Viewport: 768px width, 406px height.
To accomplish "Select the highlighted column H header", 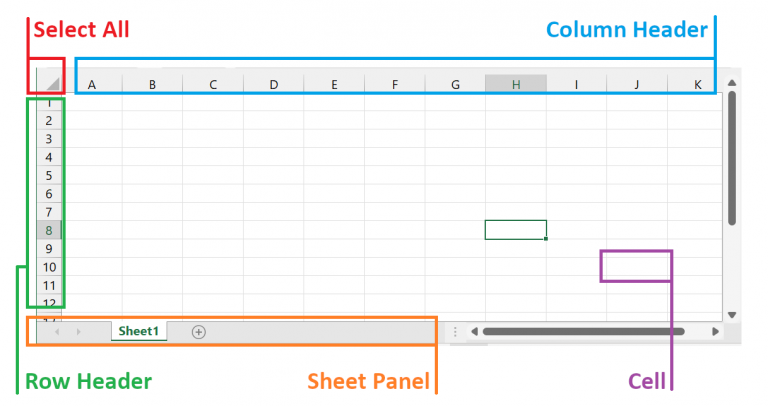I will (515, 85).
